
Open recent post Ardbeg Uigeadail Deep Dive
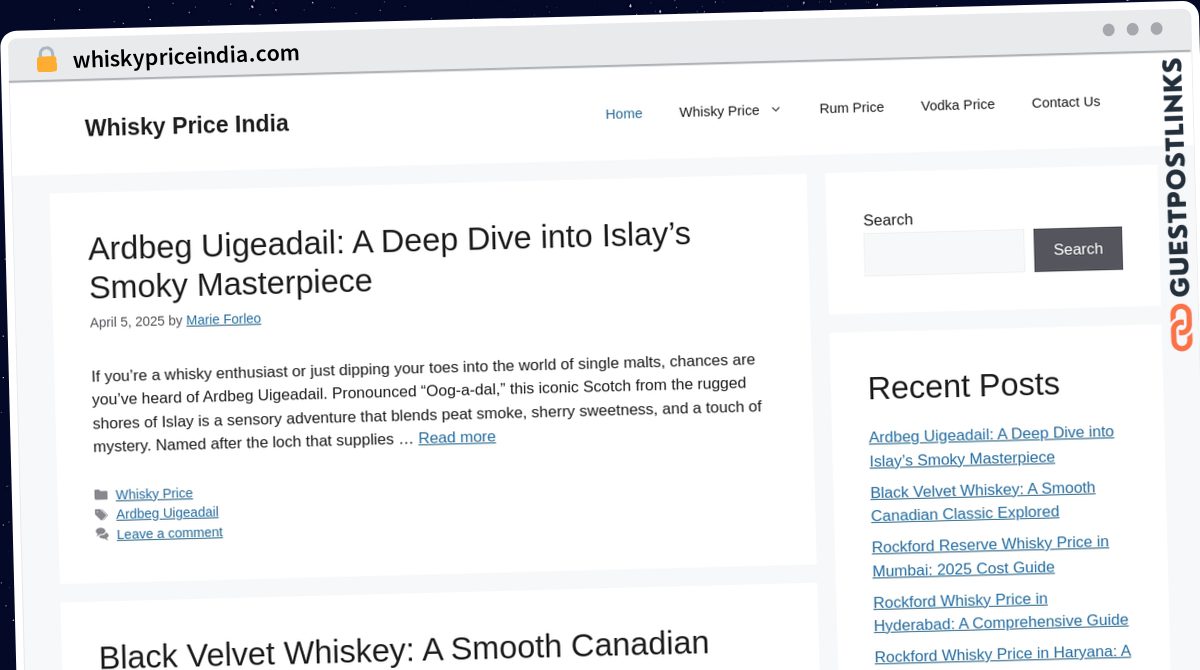tap(991, 446)
